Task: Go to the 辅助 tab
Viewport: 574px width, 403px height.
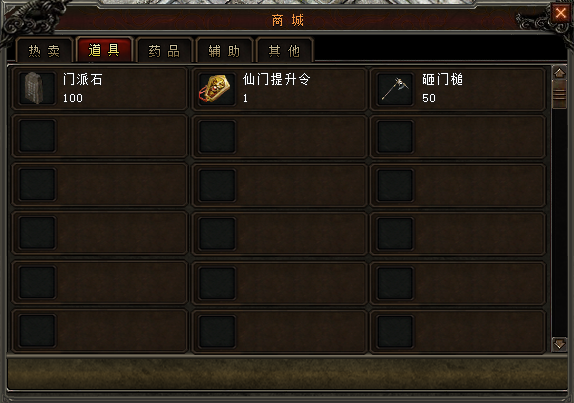Action: (x=224, y=51)
